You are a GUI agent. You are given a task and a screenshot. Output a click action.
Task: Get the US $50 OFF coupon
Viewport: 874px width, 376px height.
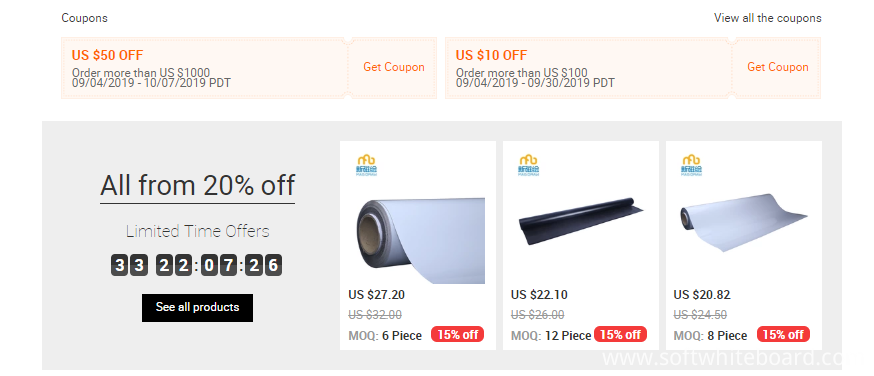pyautogui.click(x=394, y=67)
